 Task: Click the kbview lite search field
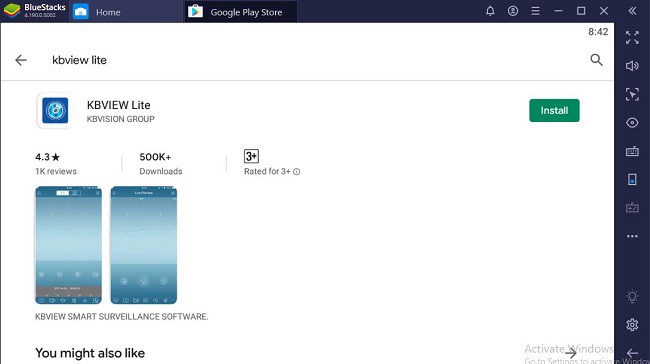79,60
